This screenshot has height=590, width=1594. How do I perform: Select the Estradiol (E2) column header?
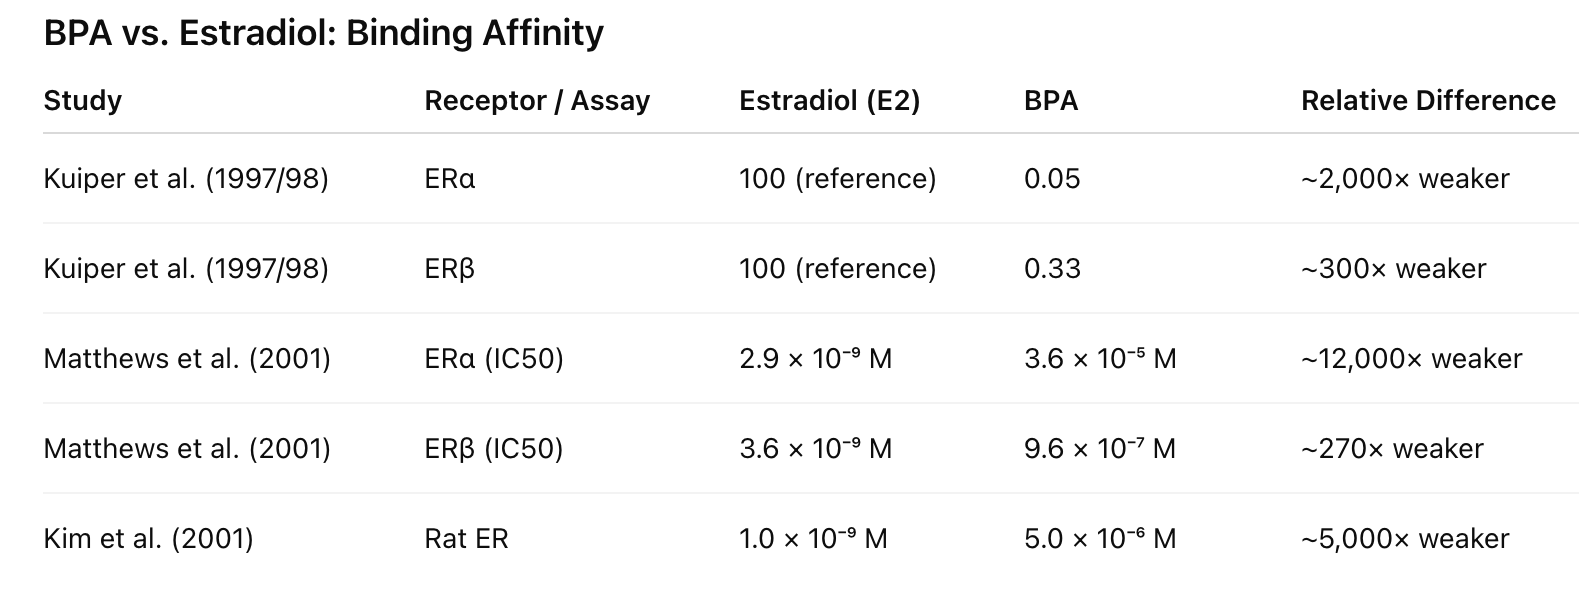pyautogui.click(x=829, y=101)
